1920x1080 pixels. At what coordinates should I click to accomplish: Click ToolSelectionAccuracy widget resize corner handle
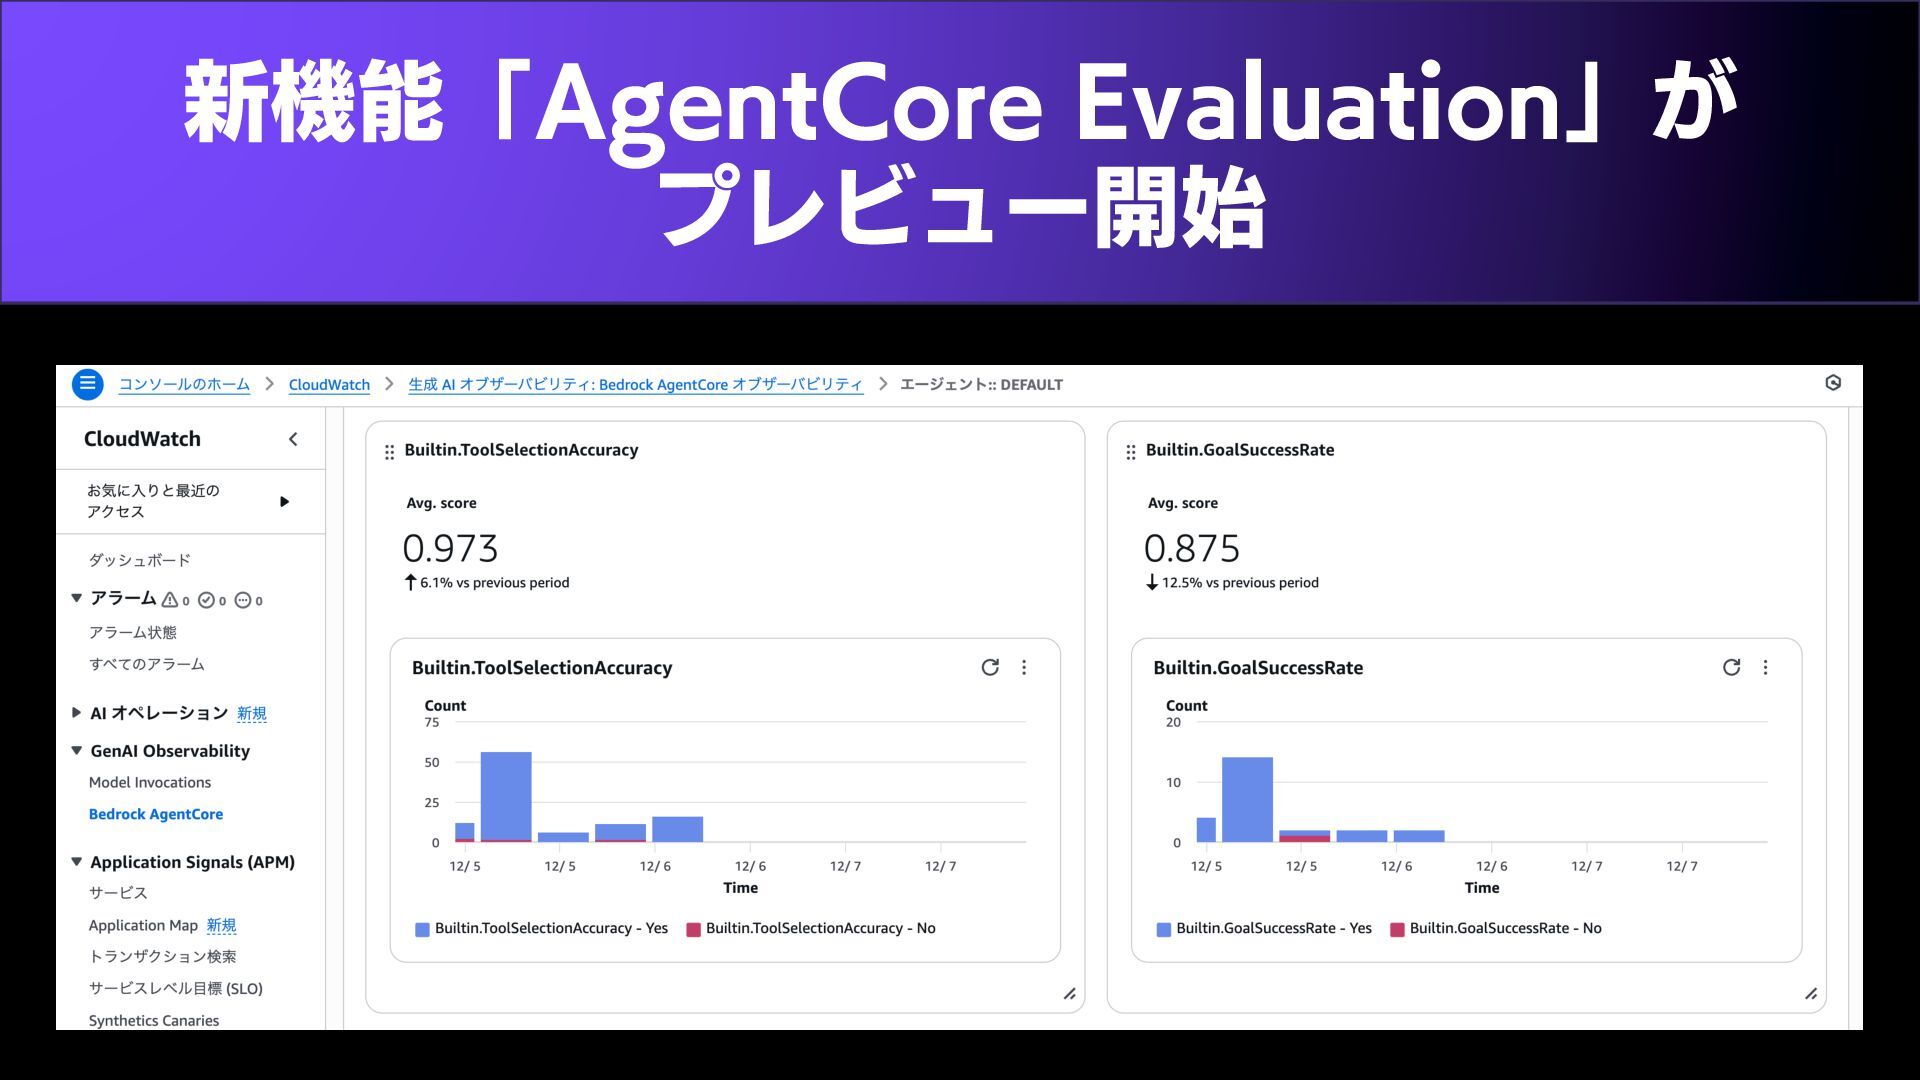1069,993
